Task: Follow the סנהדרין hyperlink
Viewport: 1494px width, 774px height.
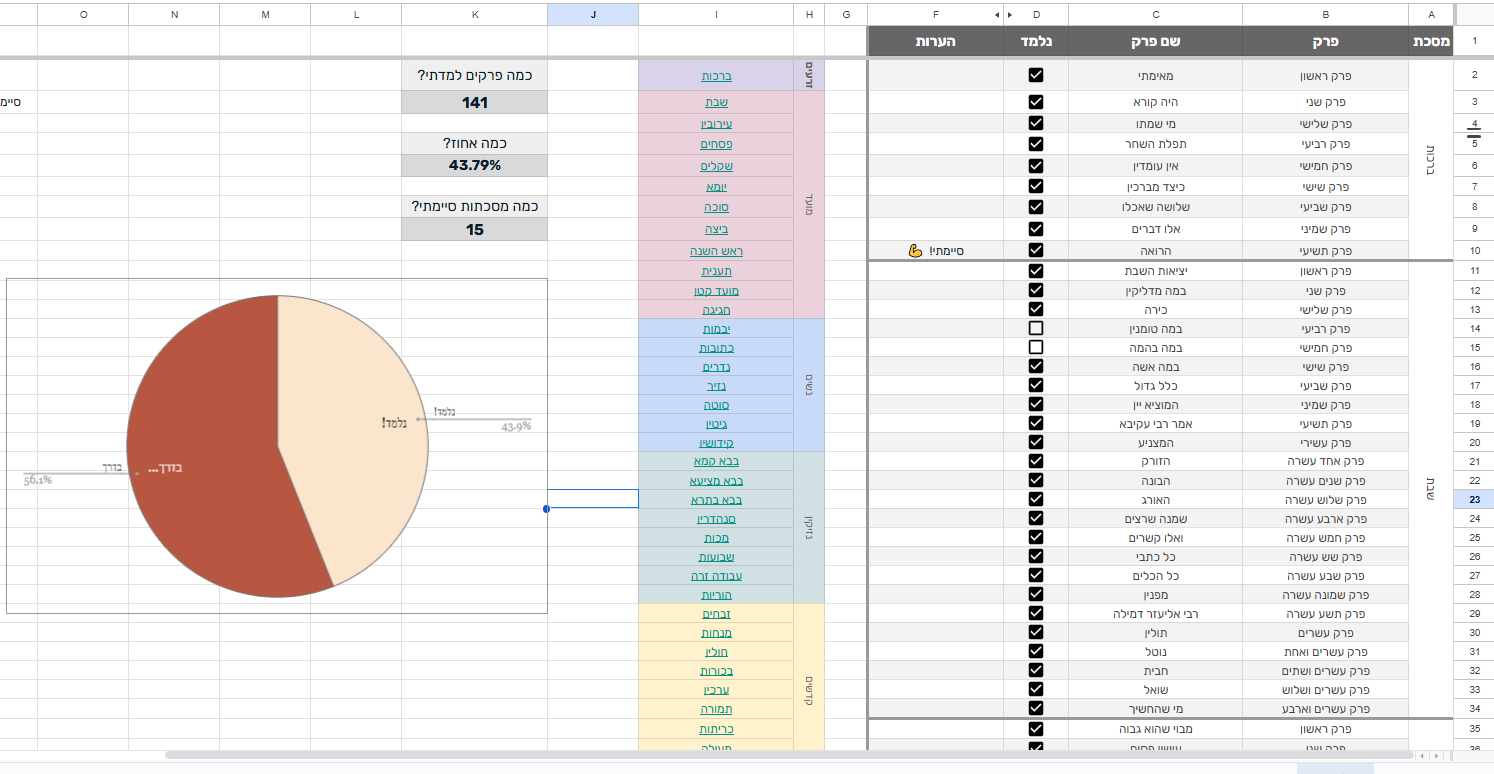Action: 714,518
